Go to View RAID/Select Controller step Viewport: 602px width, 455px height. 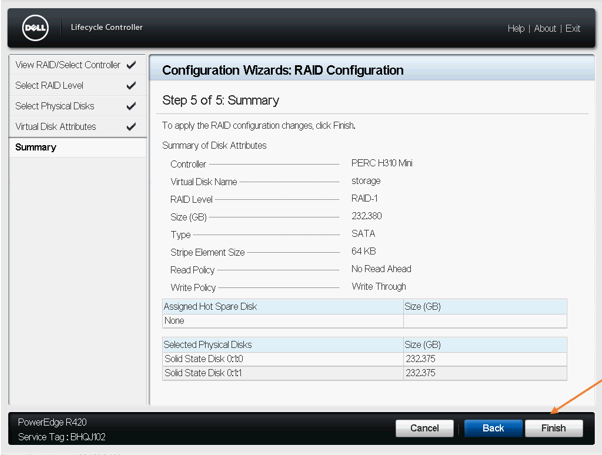[x=77, y=65]
